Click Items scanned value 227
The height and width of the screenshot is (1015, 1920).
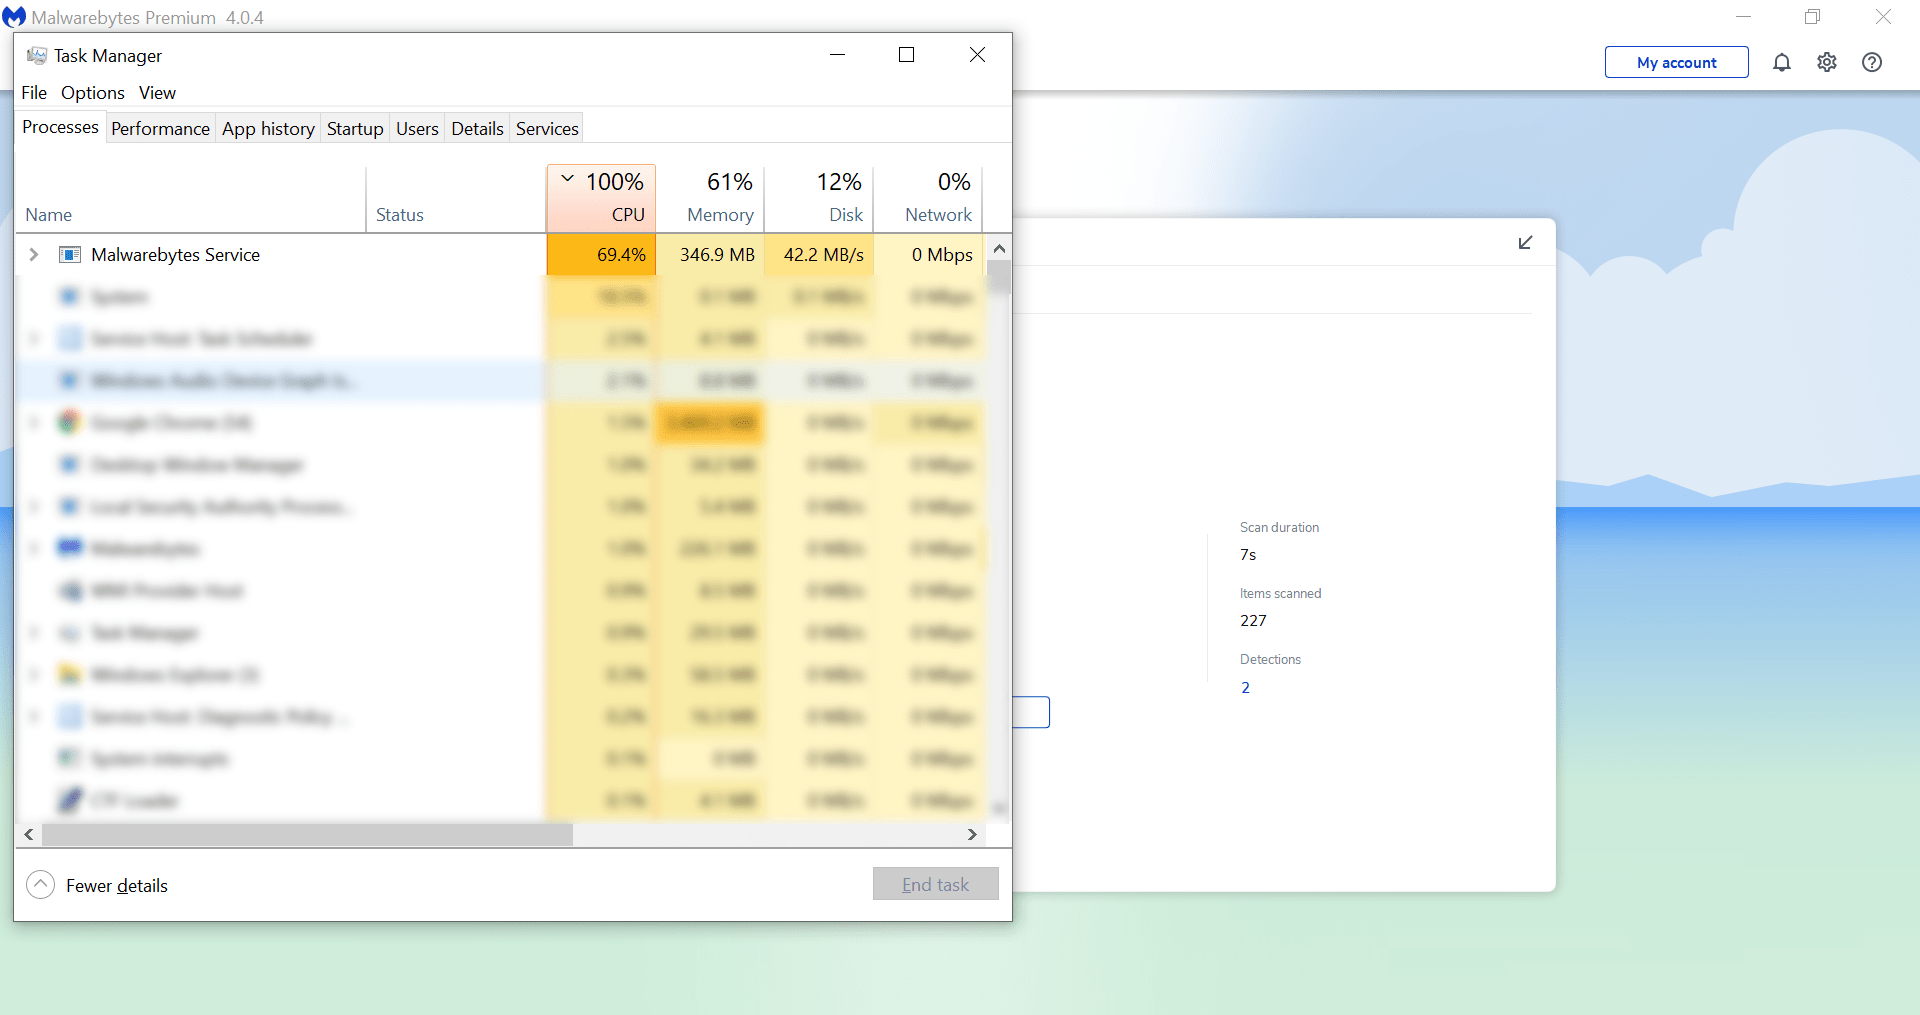(1253, 620)
